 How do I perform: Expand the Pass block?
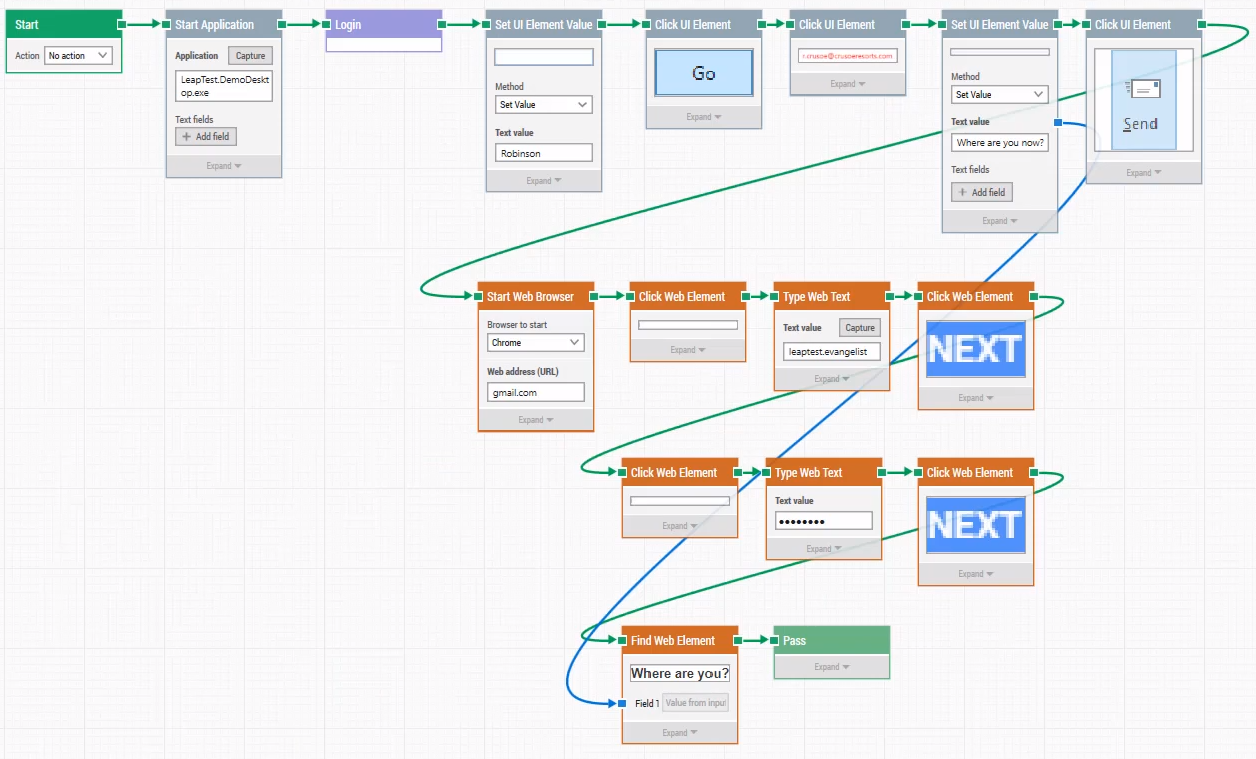click(832, 667)
